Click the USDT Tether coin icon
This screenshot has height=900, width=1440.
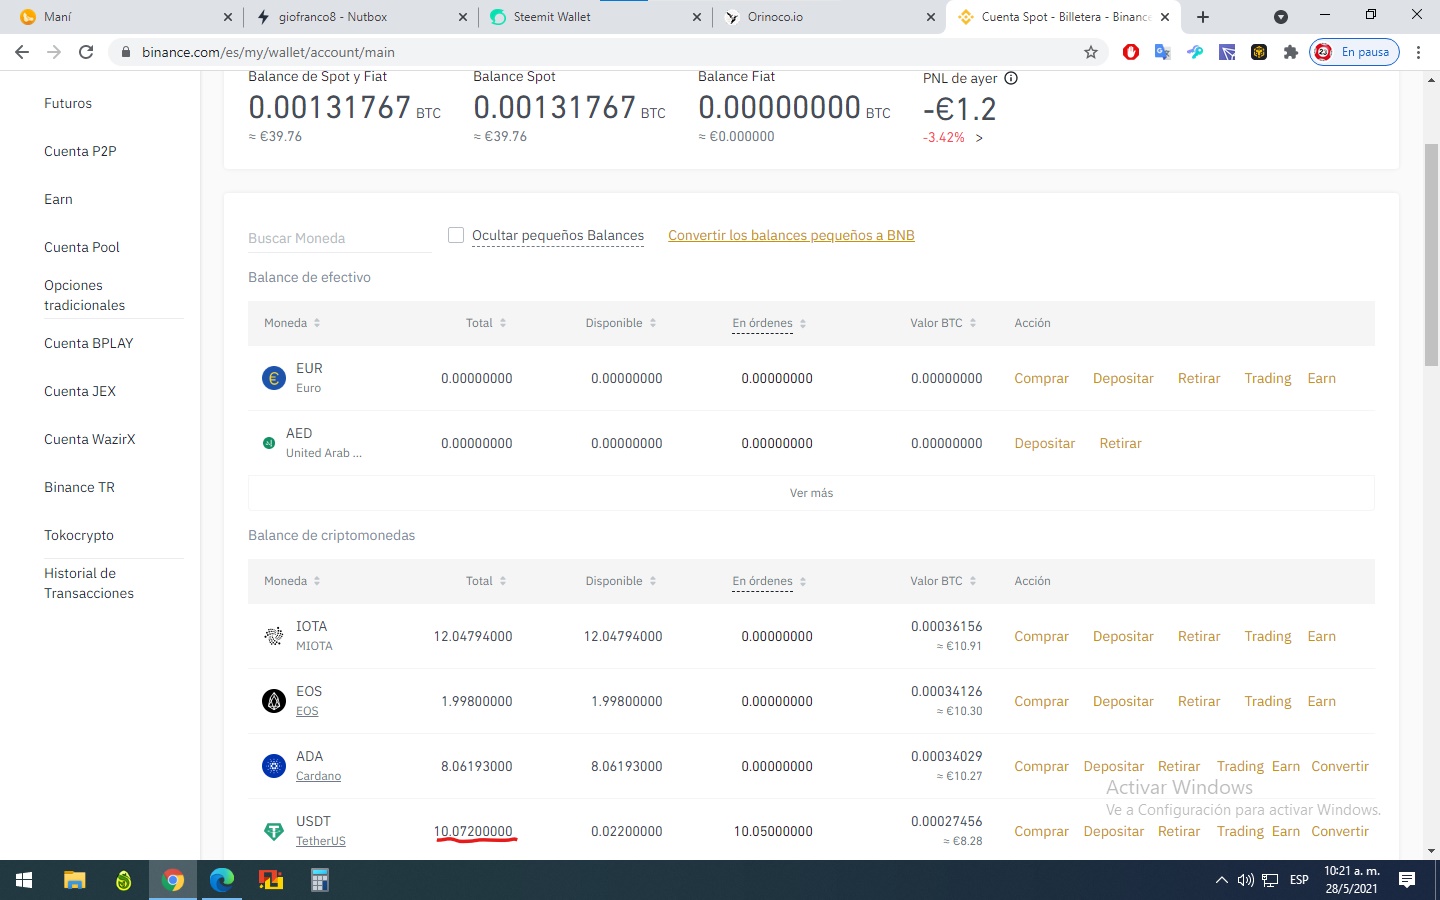[273, 831]
